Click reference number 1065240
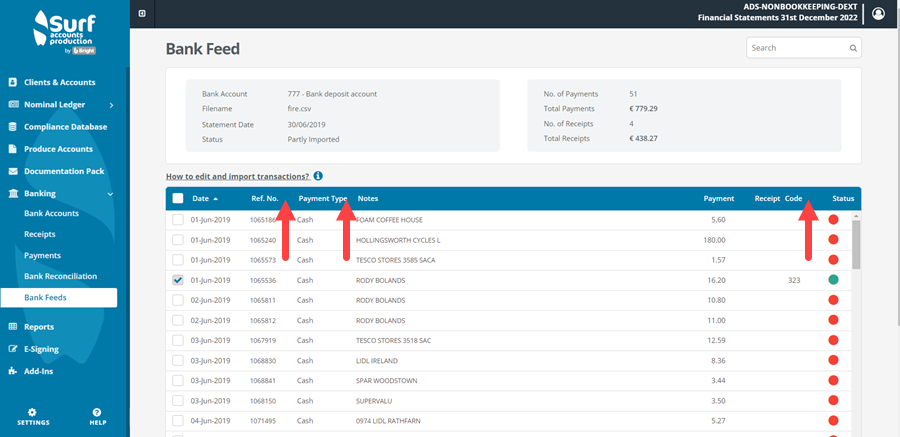 (x=263, y=240)
